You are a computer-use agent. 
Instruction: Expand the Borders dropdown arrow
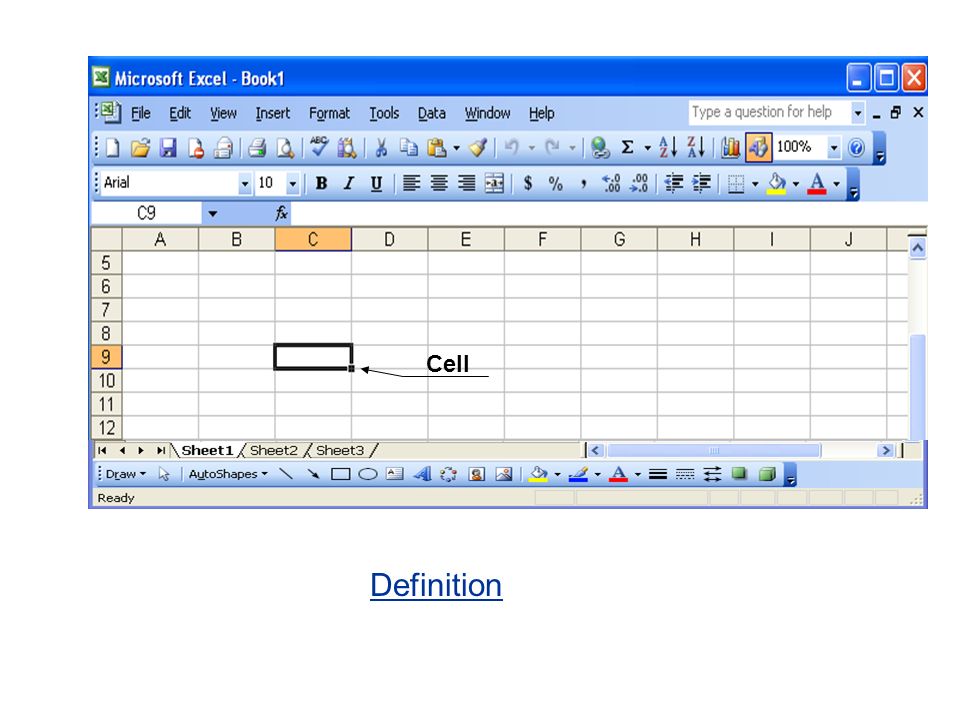click(x=755, y=184)
